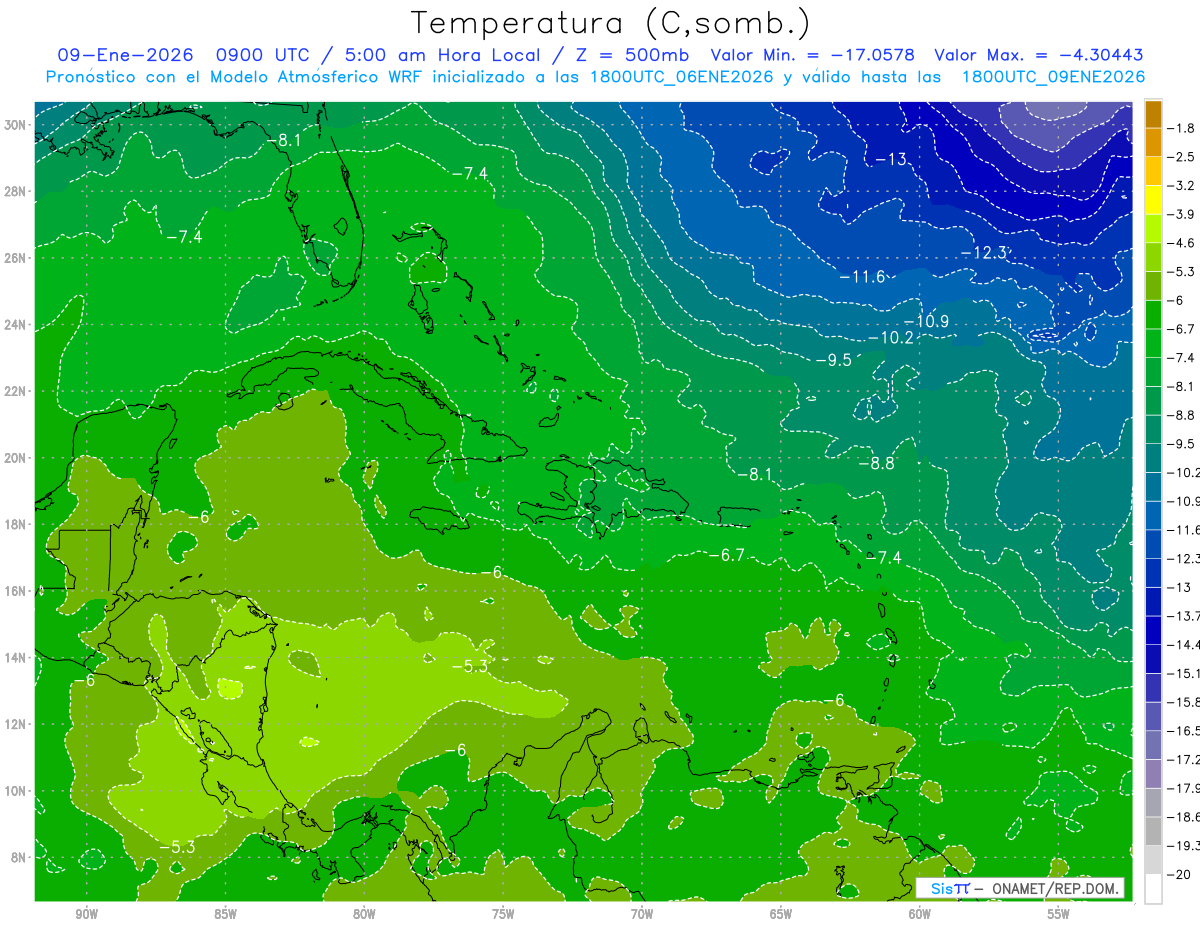Click the '-12.3' contour label on map
Screen dimensions: 1200x927
[983, 253]
